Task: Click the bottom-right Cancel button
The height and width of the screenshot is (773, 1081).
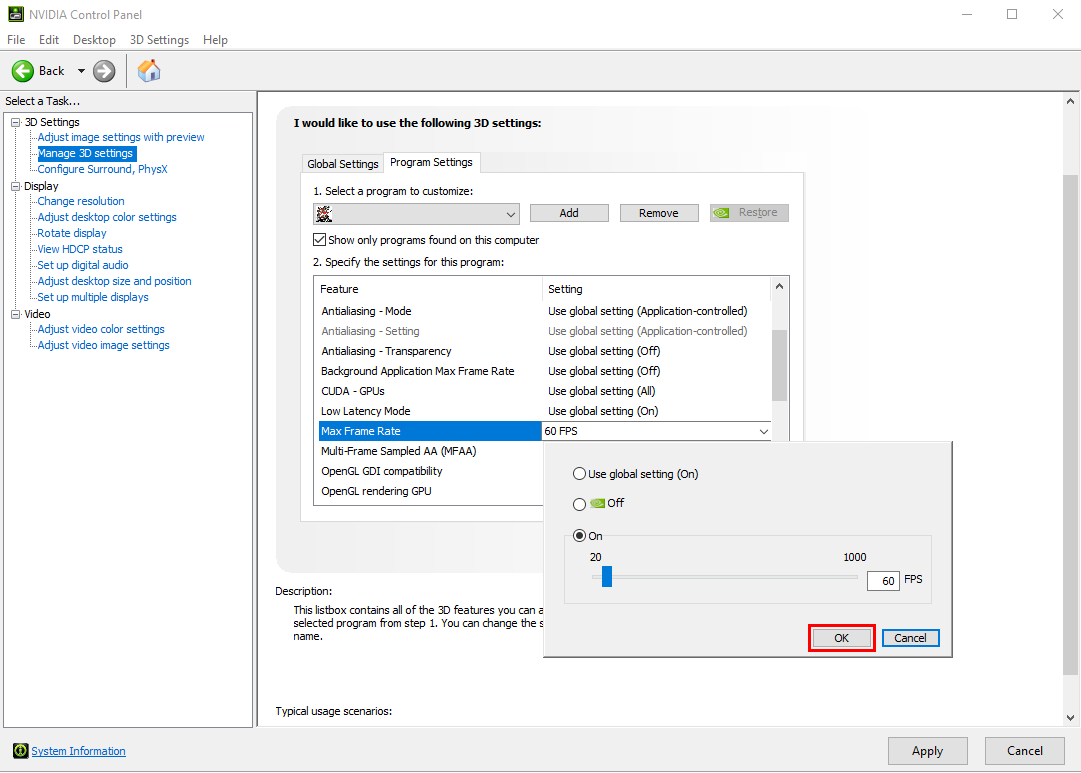Action: pyautogui.click(x=1025, y=751)
